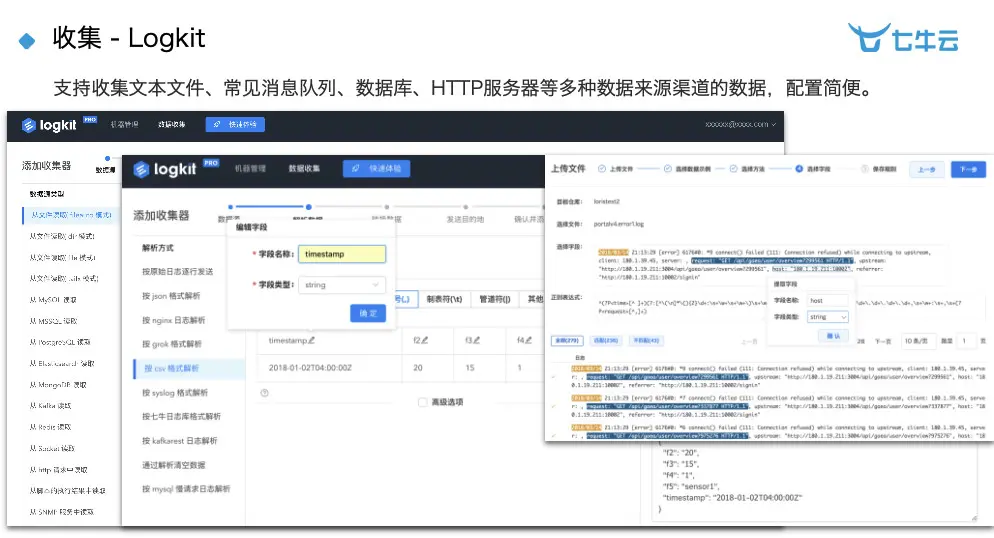The height and width of the screenshot is (538, 994).
Task: Click the pencil edit icon beside f2
Action: tap(425, 340)
